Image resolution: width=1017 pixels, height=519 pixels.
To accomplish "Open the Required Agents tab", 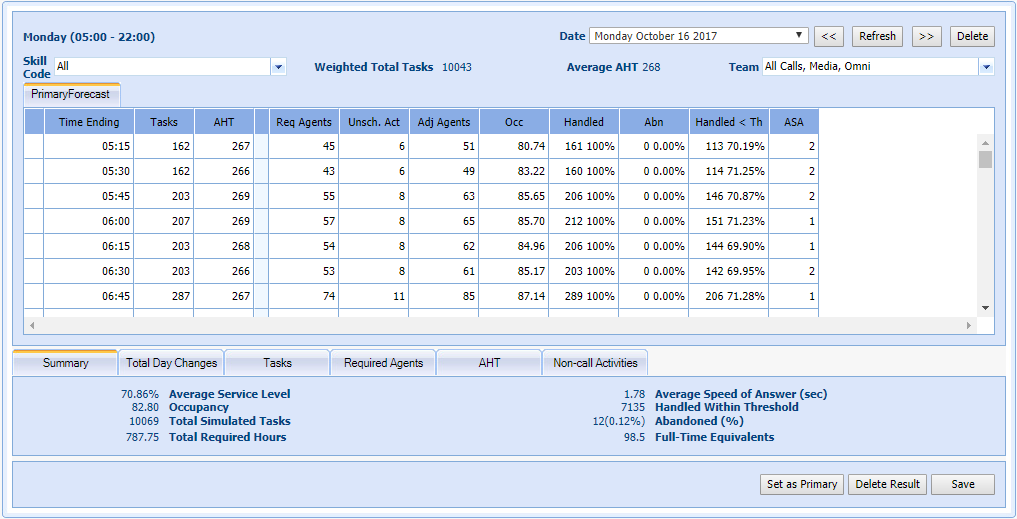I will click(383, 363).
